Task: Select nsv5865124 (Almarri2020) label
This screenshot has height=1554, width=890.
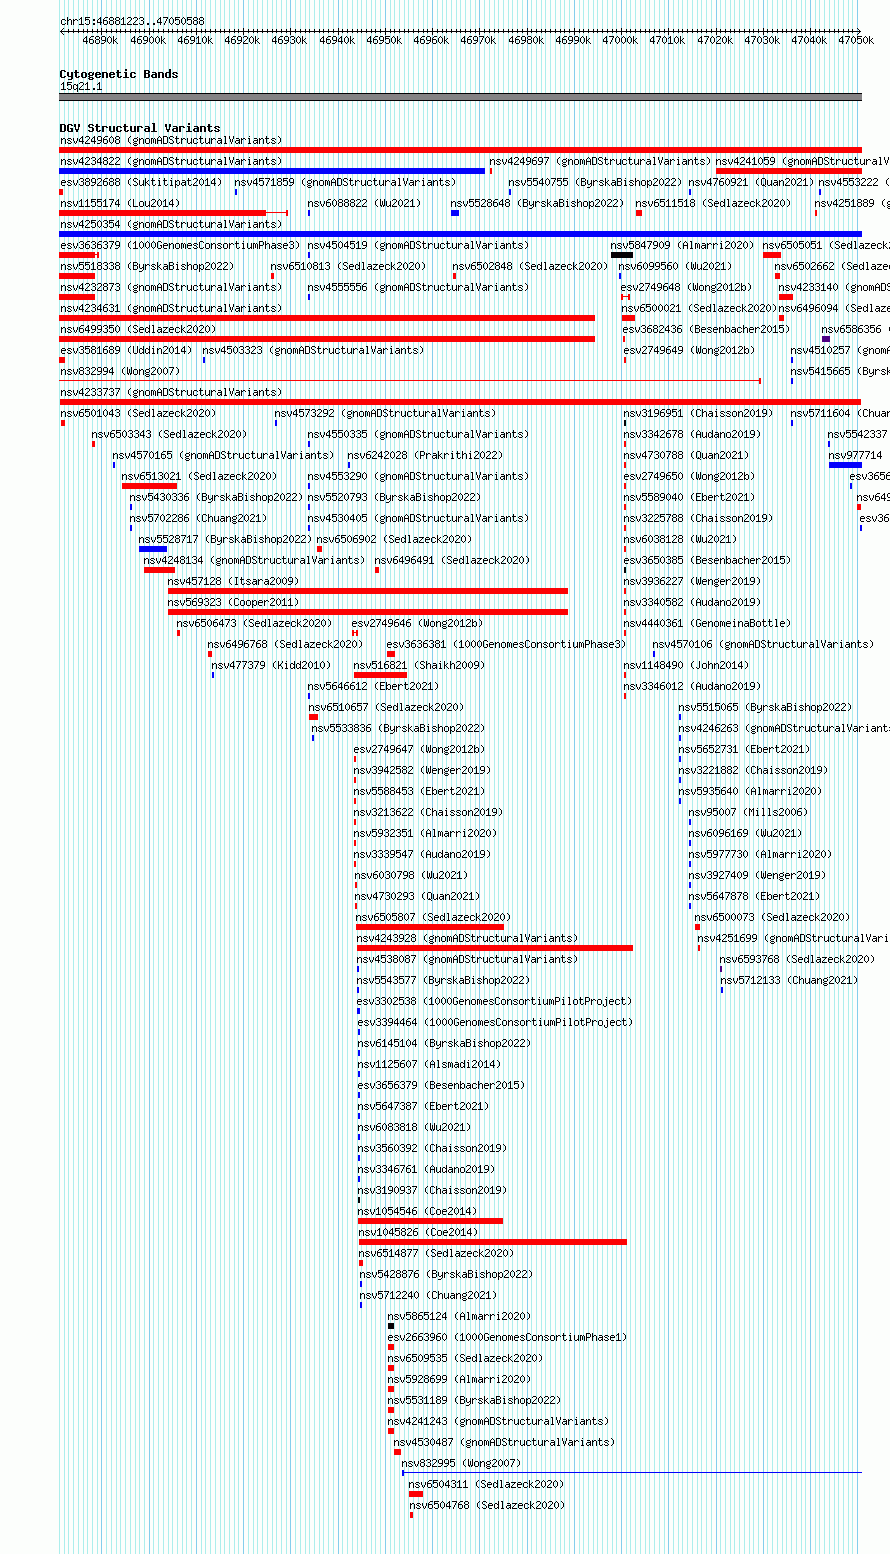Action: tap(460, 1316)
